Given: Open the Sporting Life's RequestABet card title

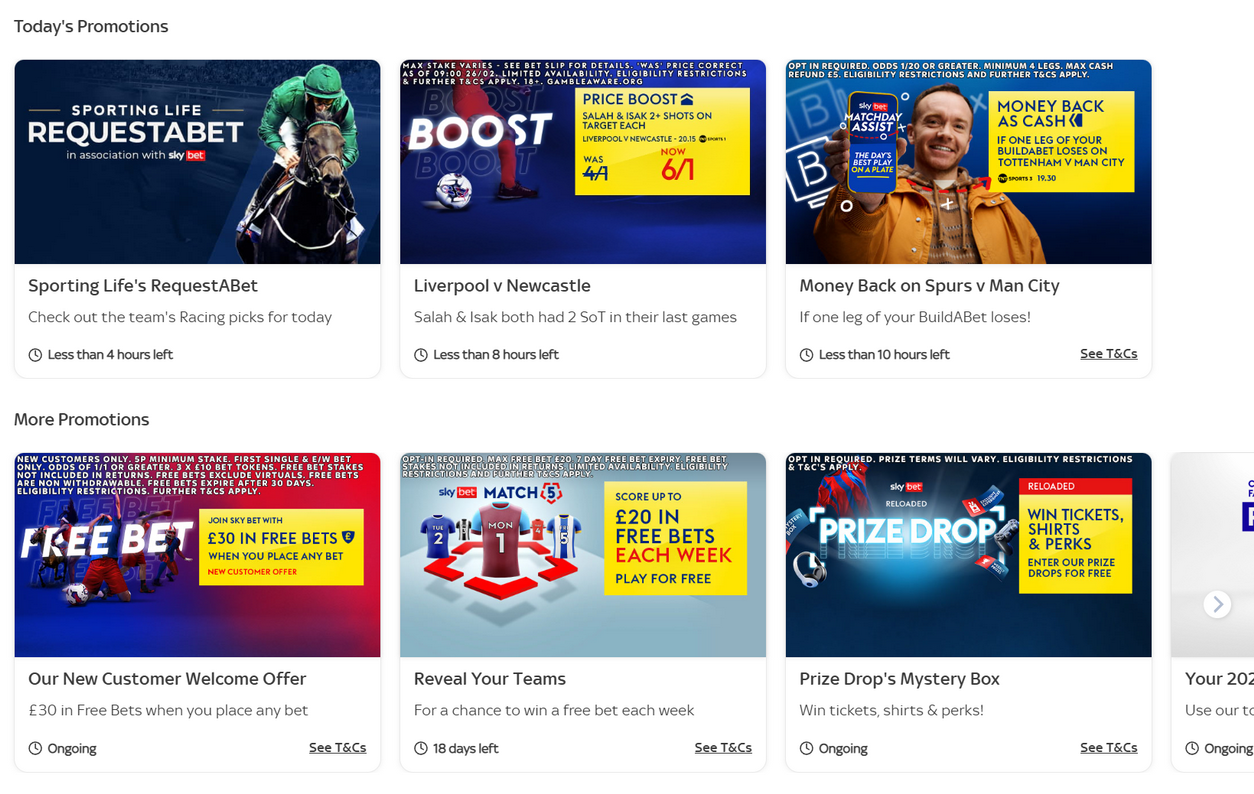Looking at the screenshot, I should coord(143,286).
